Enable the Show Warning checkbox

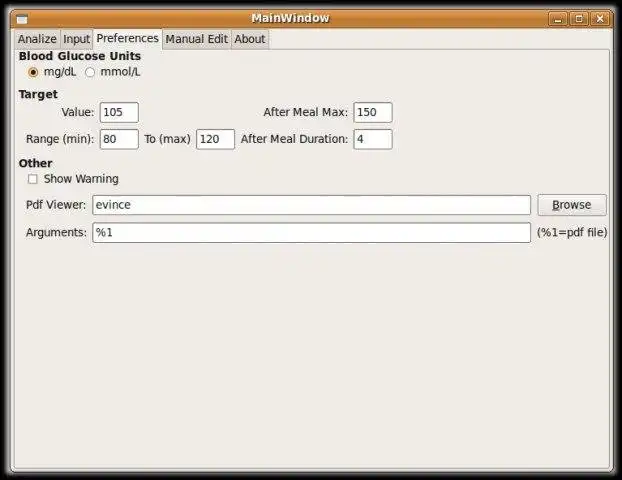click(33, 179)
